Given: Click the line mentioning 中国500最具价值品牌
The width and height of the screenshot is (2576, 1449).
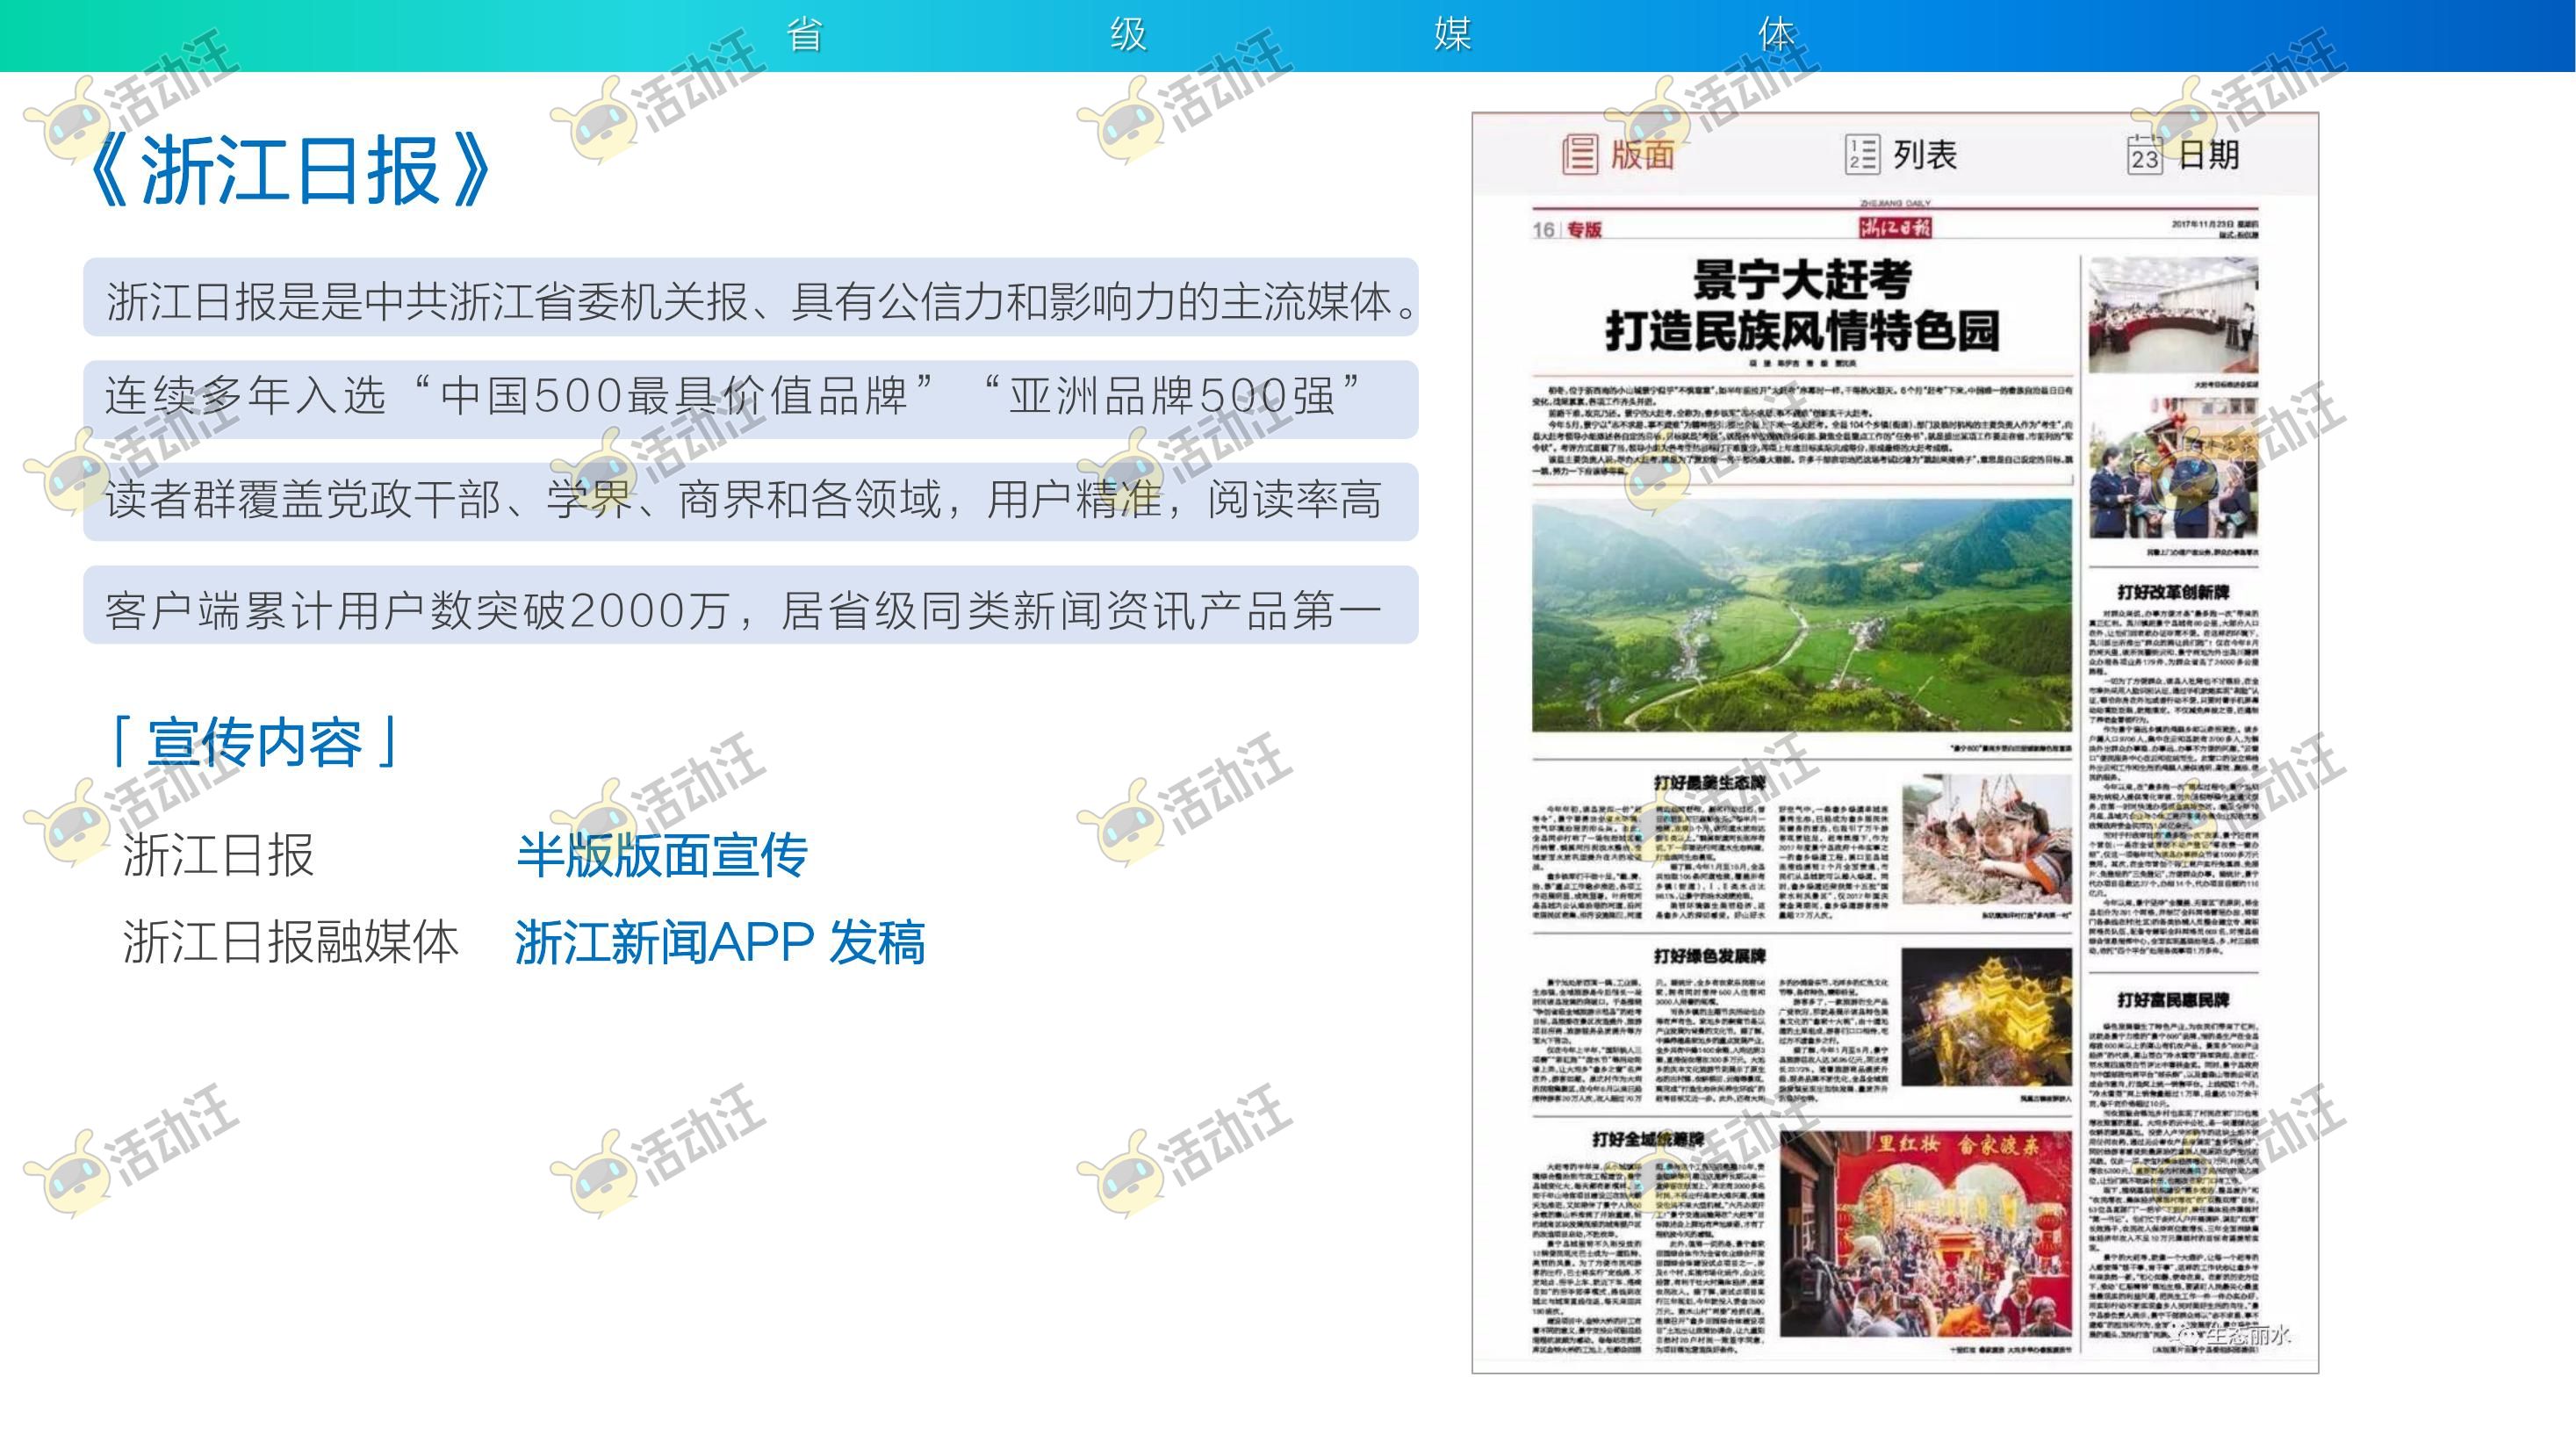Looking at the screenshot, I should point(751,399).
